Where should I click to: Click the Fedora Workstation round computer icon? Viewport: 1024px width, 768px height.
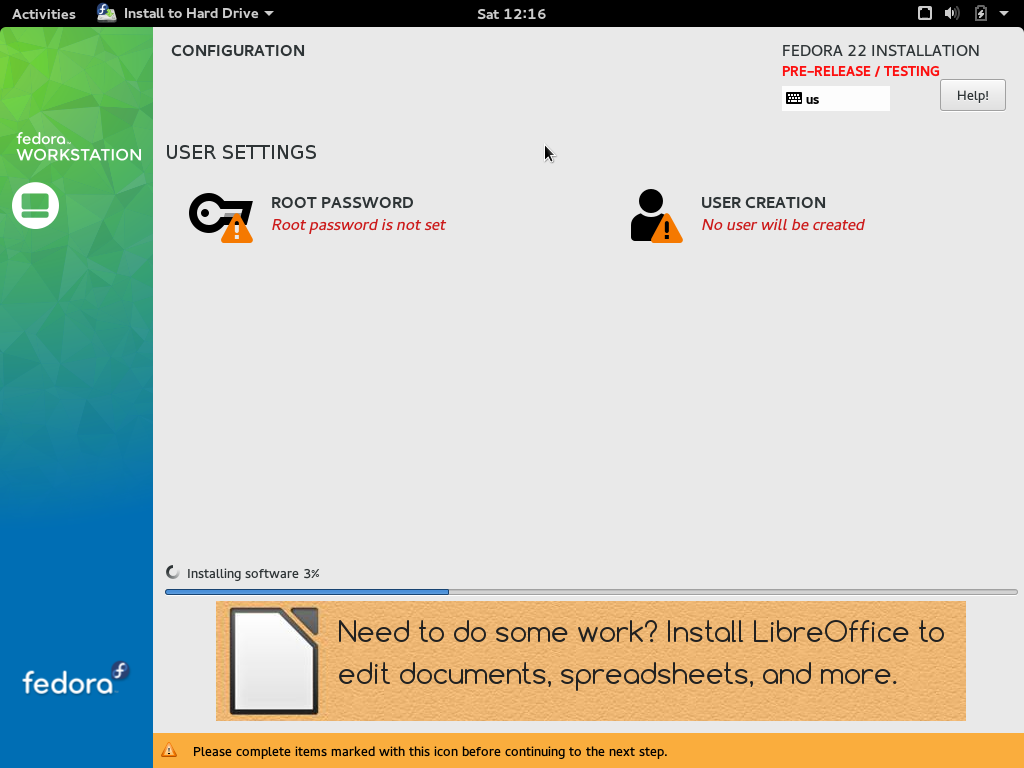pyautogui.click(x=35, y=206)
